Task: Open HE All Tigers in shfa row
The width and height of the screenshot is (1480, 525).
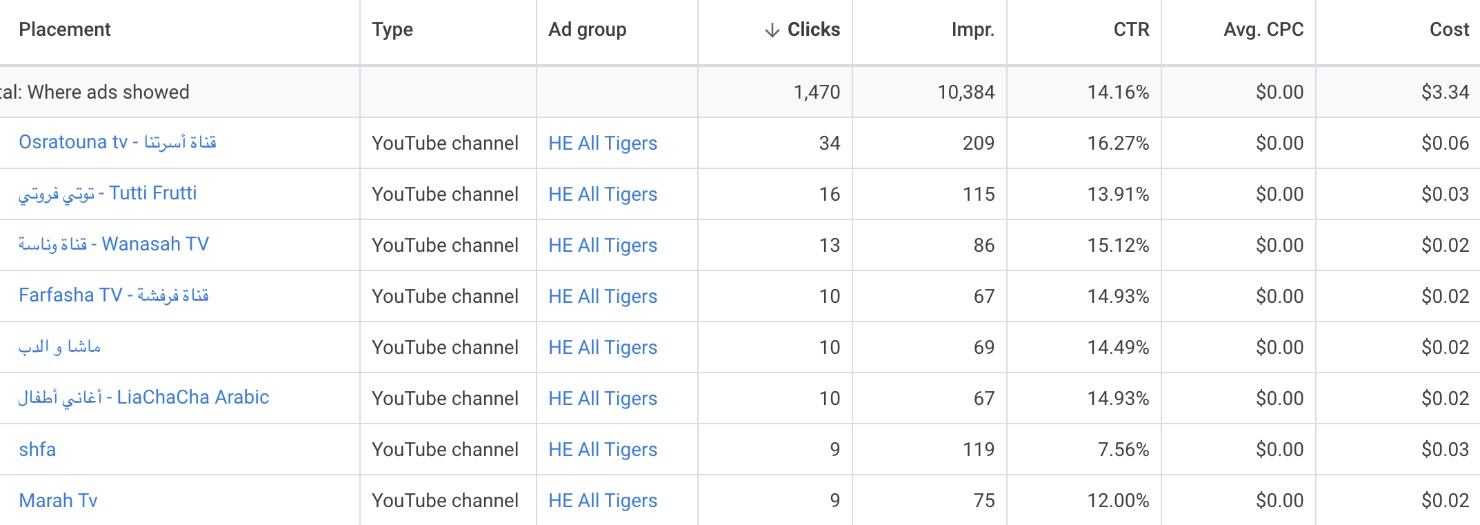Action: pyautogui.click(x=602, y=449)
